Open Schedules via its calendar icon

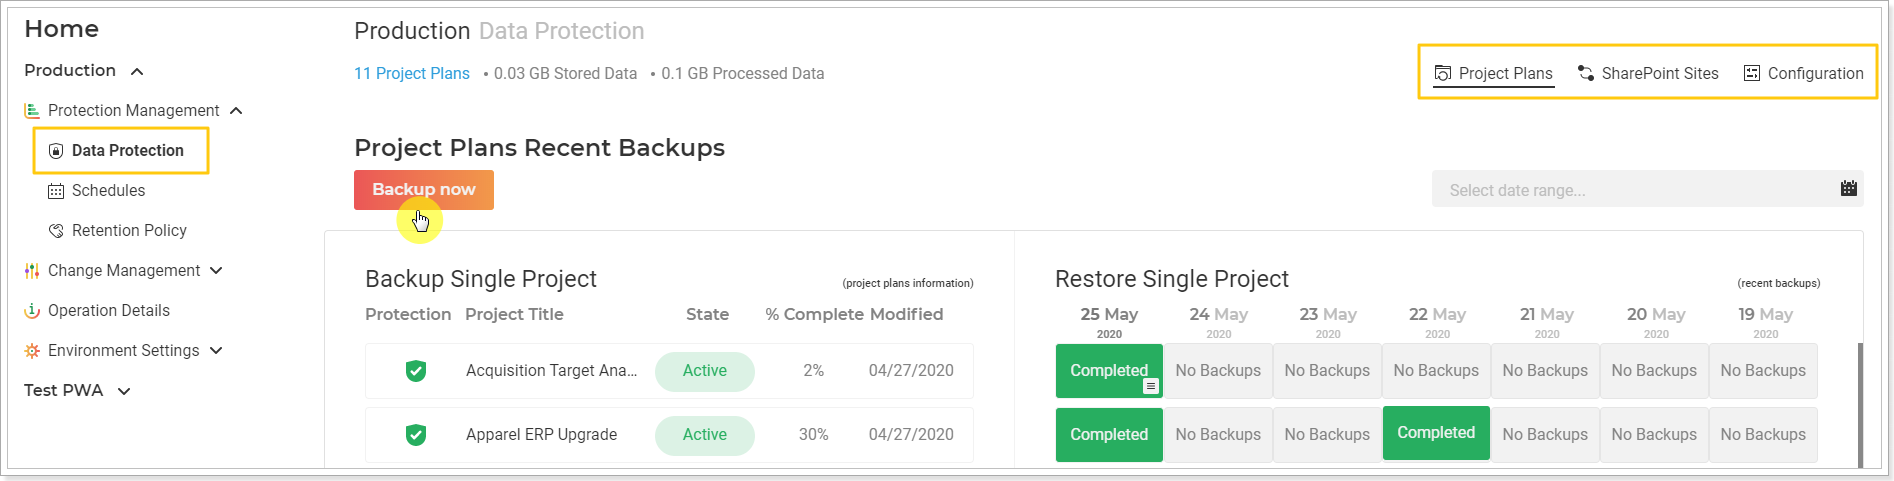(56, 191)
